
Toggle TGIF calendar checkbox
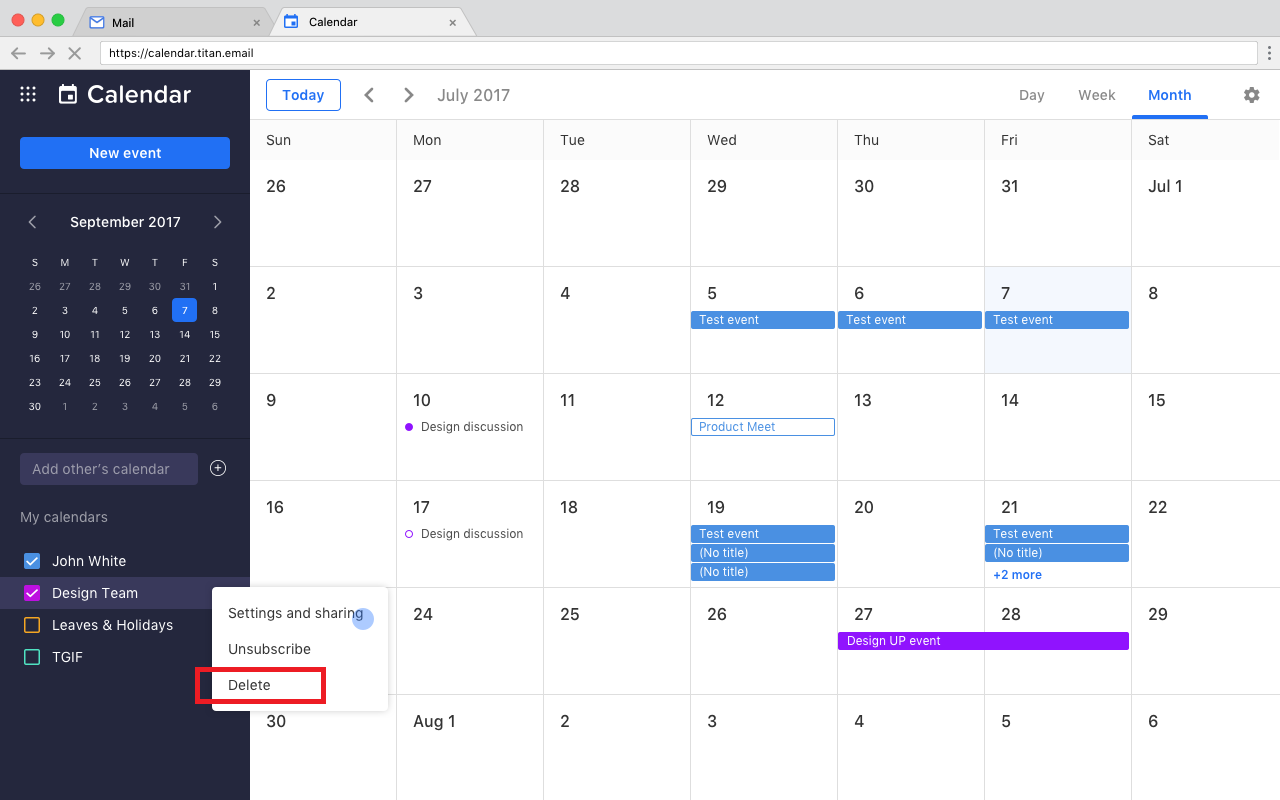(x=32, y=657)
